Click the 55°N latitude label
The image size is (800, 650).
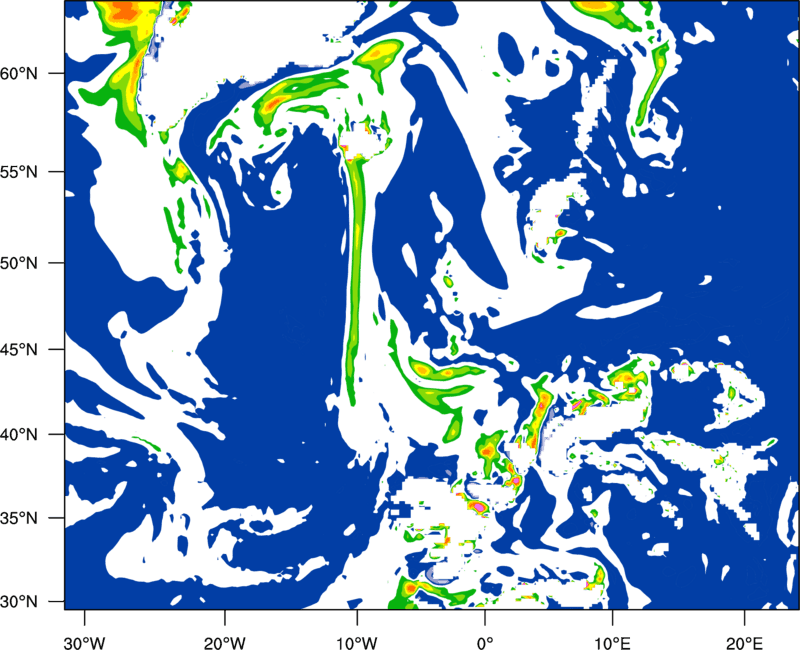(x=19, y=171)
